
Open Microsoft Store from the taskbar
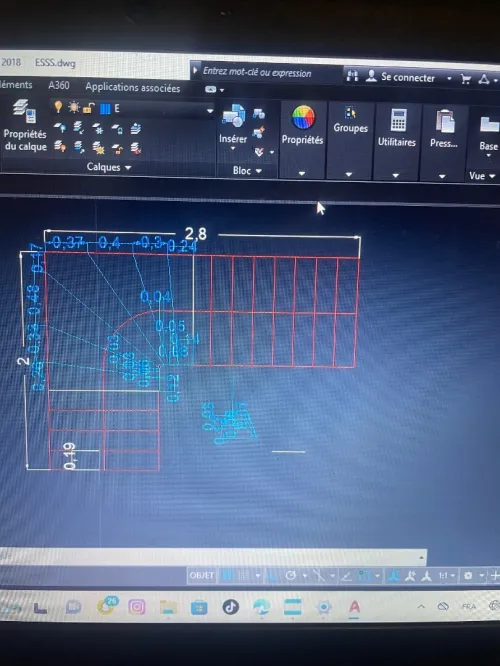point(199,607)
